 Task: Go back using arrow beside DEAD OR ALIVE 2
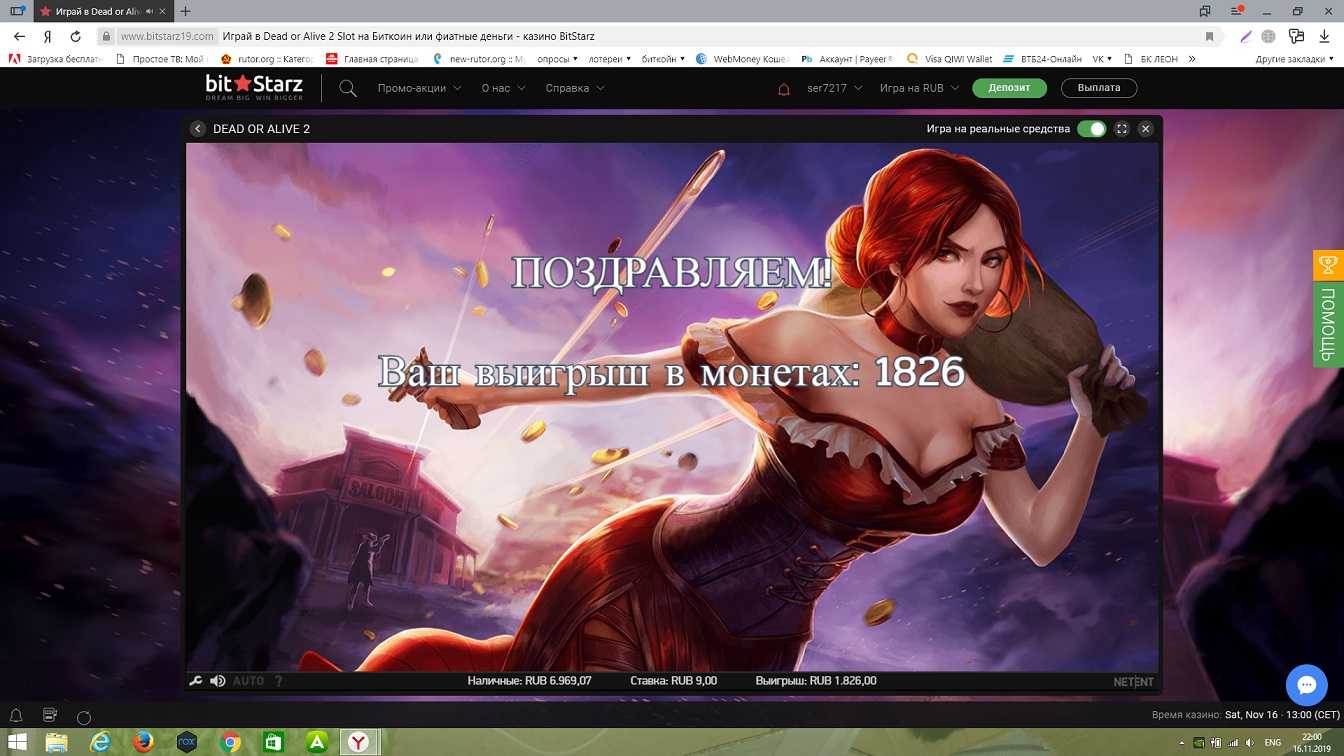(198, 129)
